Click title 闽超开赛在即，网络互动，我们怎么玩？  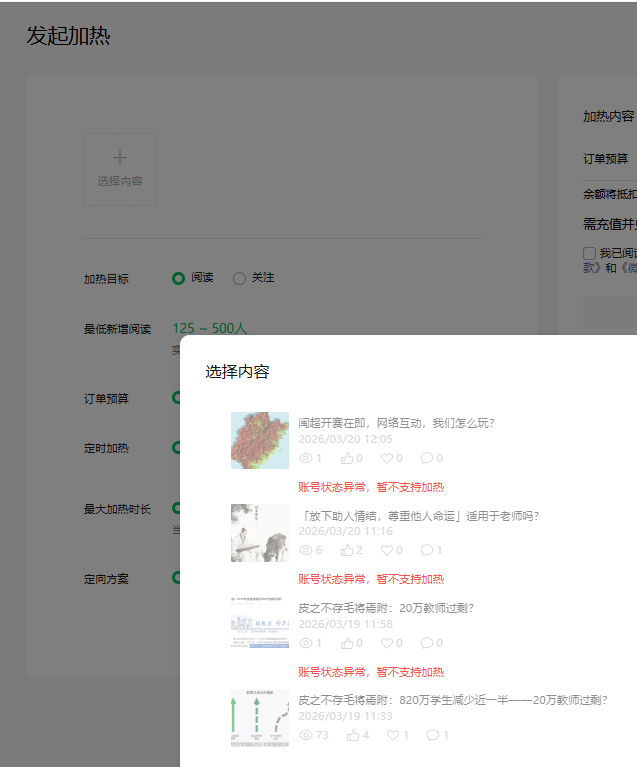tap(396, 423)
